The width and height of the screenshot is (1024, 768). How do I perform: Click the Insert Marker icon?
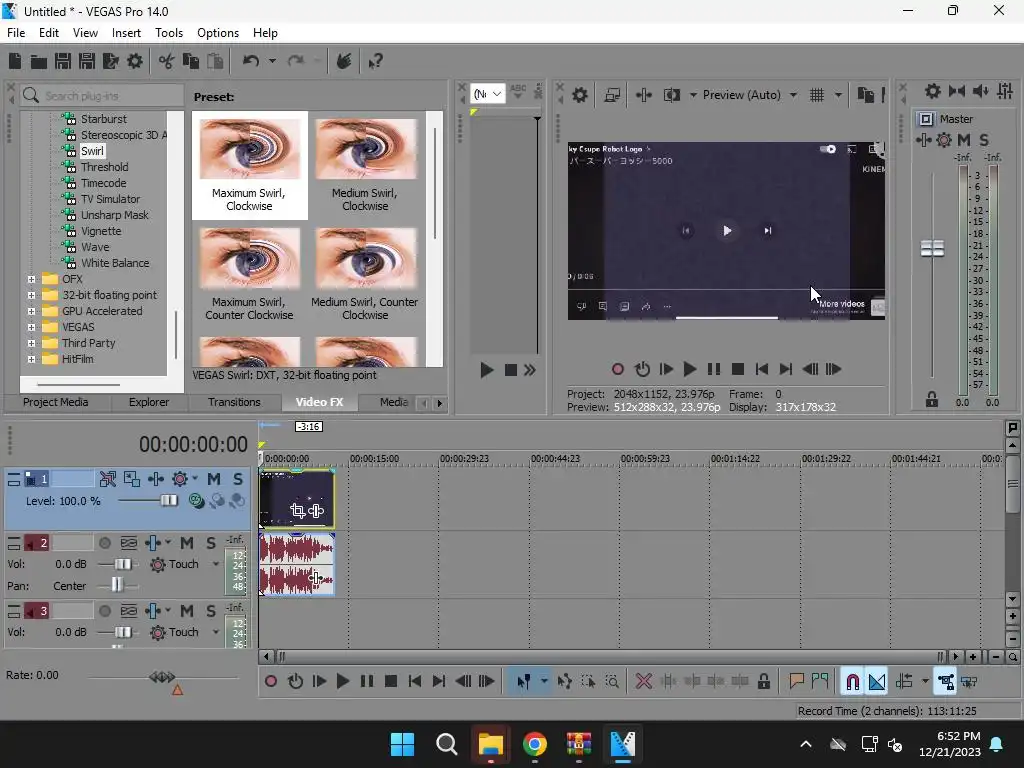pyautogui.click(x=796, y=682)
